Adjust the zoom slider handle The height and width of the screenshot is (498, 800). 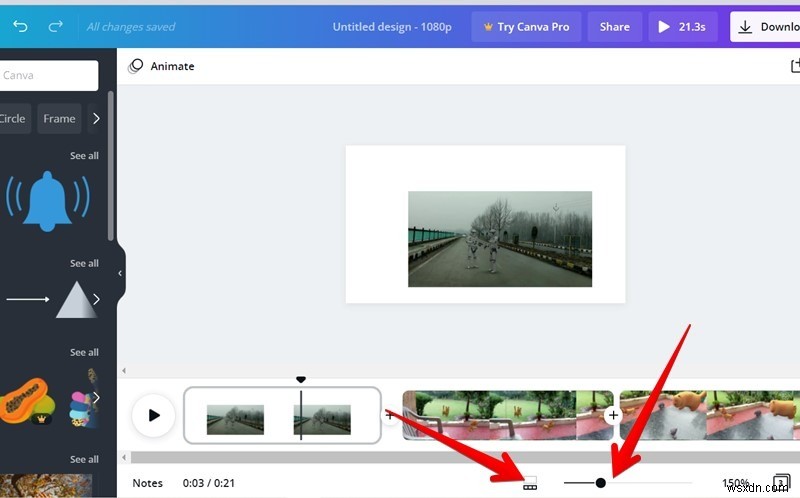(x=601, y=483)
